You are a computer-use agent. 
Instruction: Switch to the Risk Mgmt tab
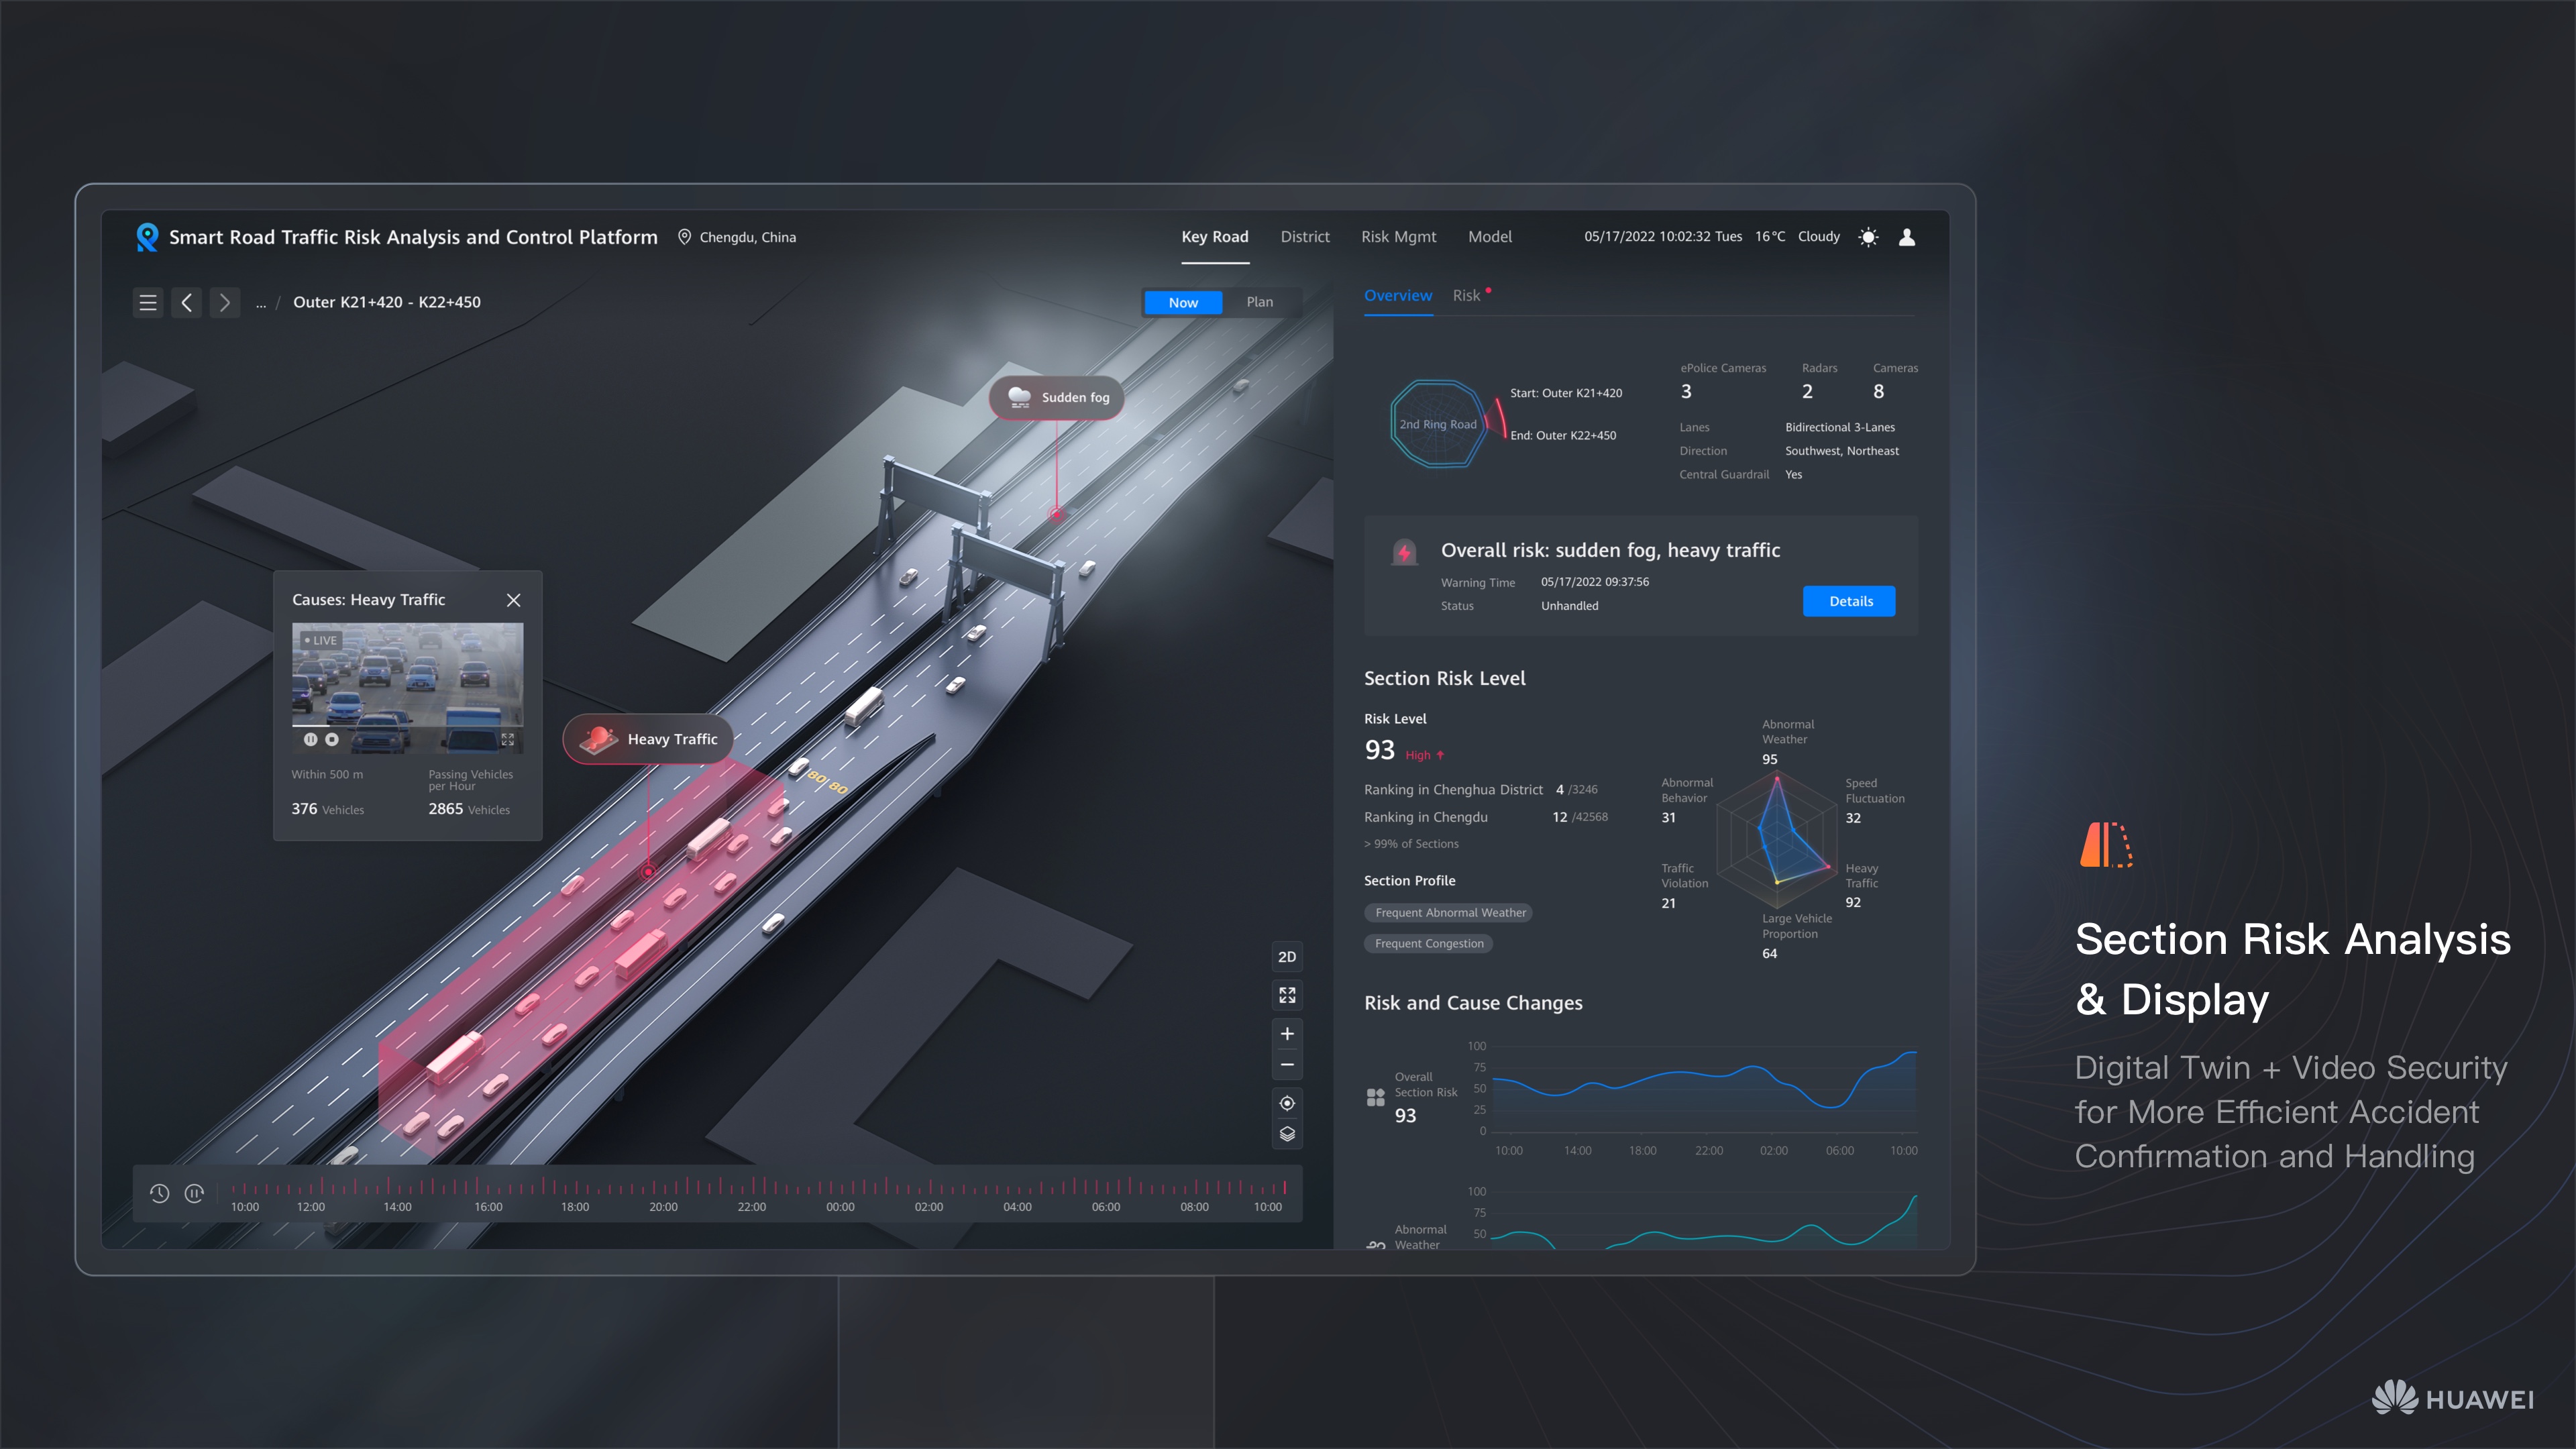tap(1398, 235)
